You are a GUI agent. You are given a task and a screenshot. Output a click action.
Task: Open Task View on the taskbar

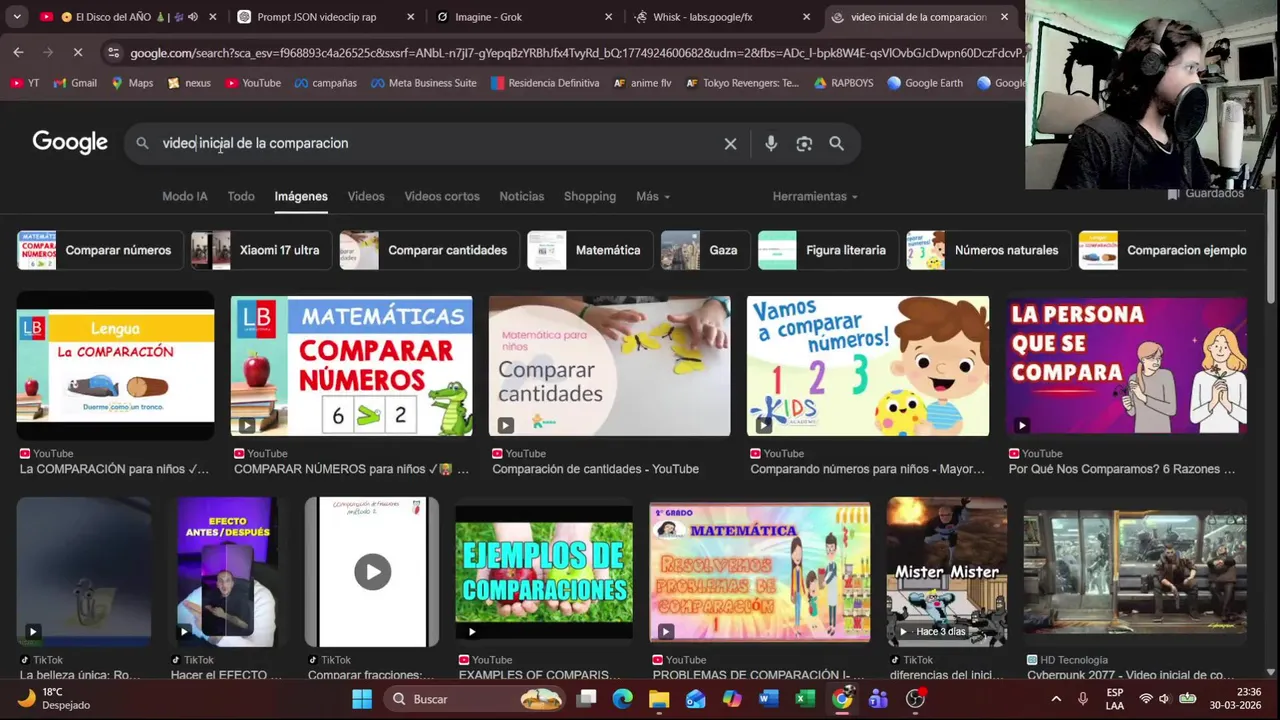click(587, 699)
